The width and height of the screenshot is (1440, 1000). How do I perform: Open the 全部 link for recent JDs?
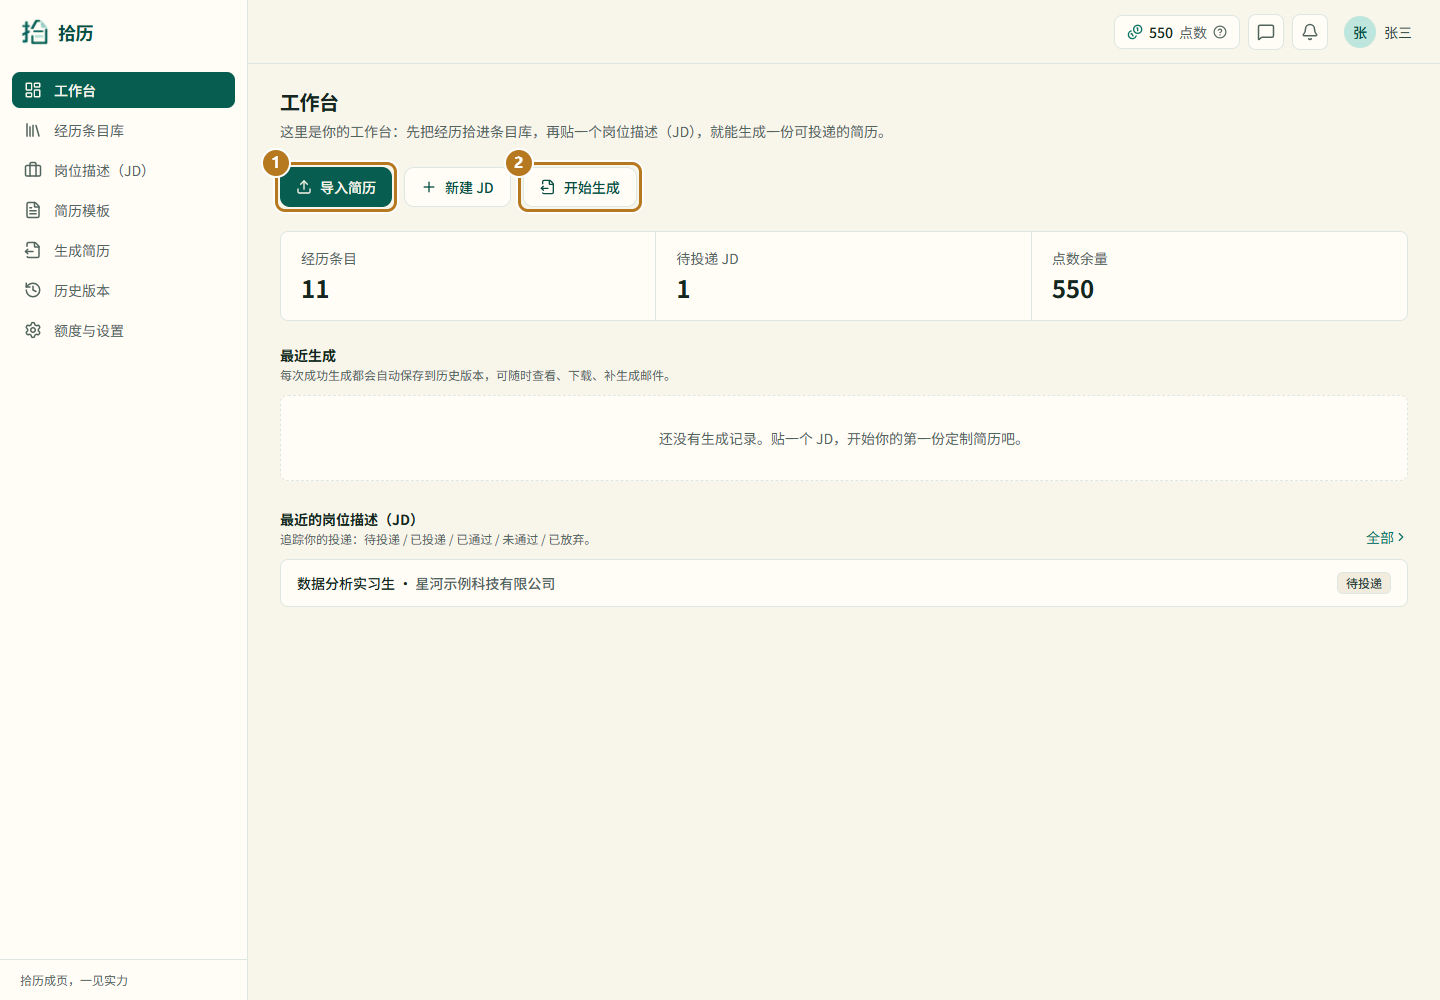tap(1385, 538)
